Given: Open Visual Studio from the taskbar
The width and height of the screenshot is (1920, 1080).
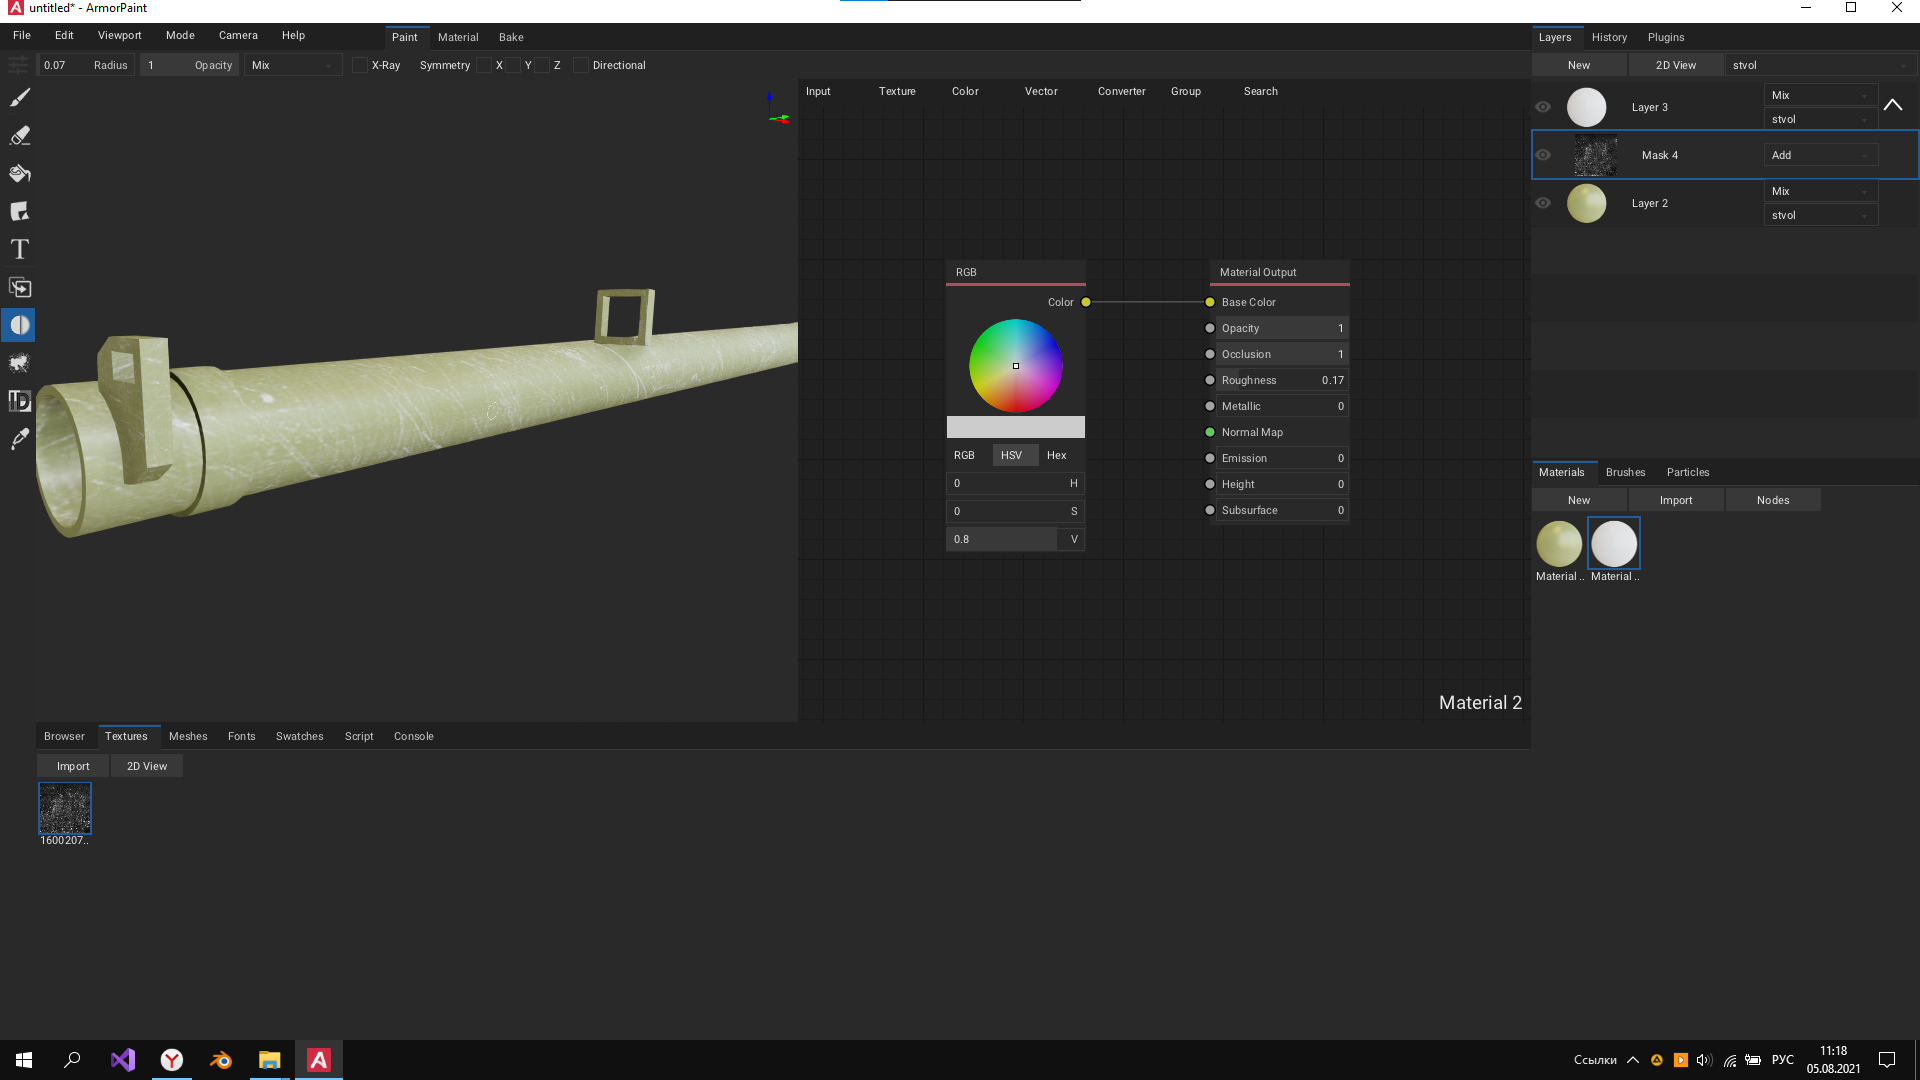Looking at the screenshot, I should tap(123, 1060).
